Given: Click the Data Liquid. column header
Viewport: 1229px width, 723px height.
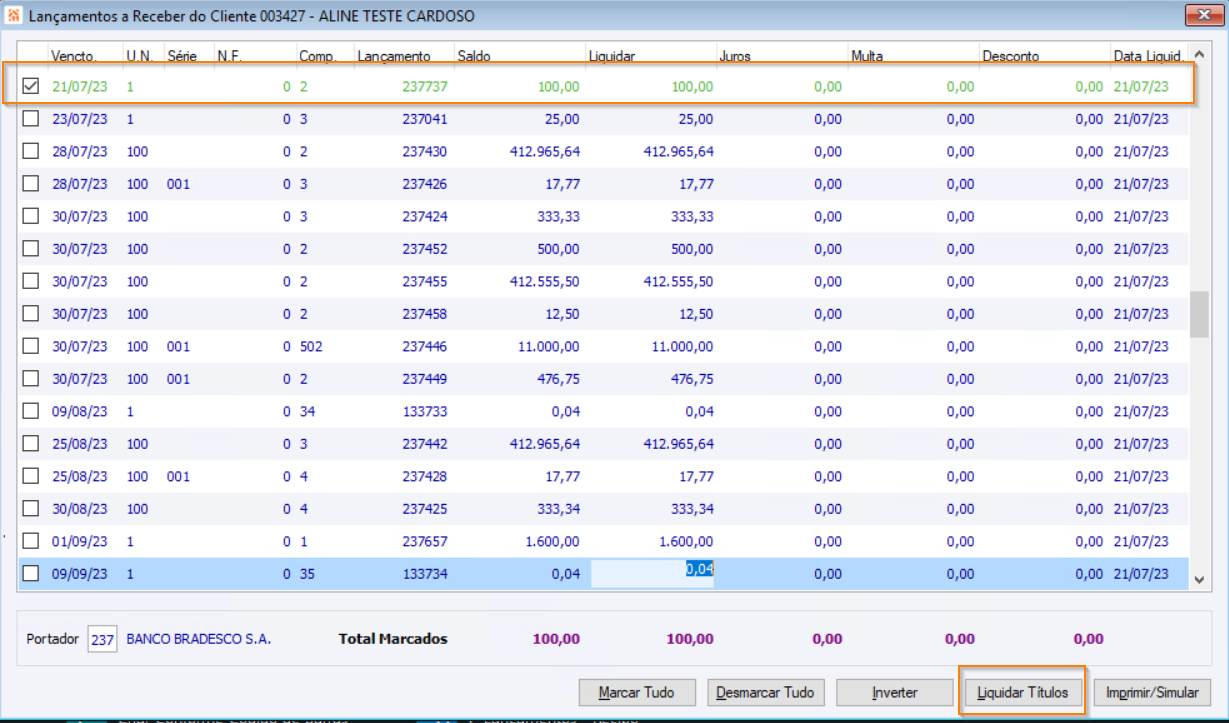Looking at the screenshot, I should click(x=1150, y=56).
